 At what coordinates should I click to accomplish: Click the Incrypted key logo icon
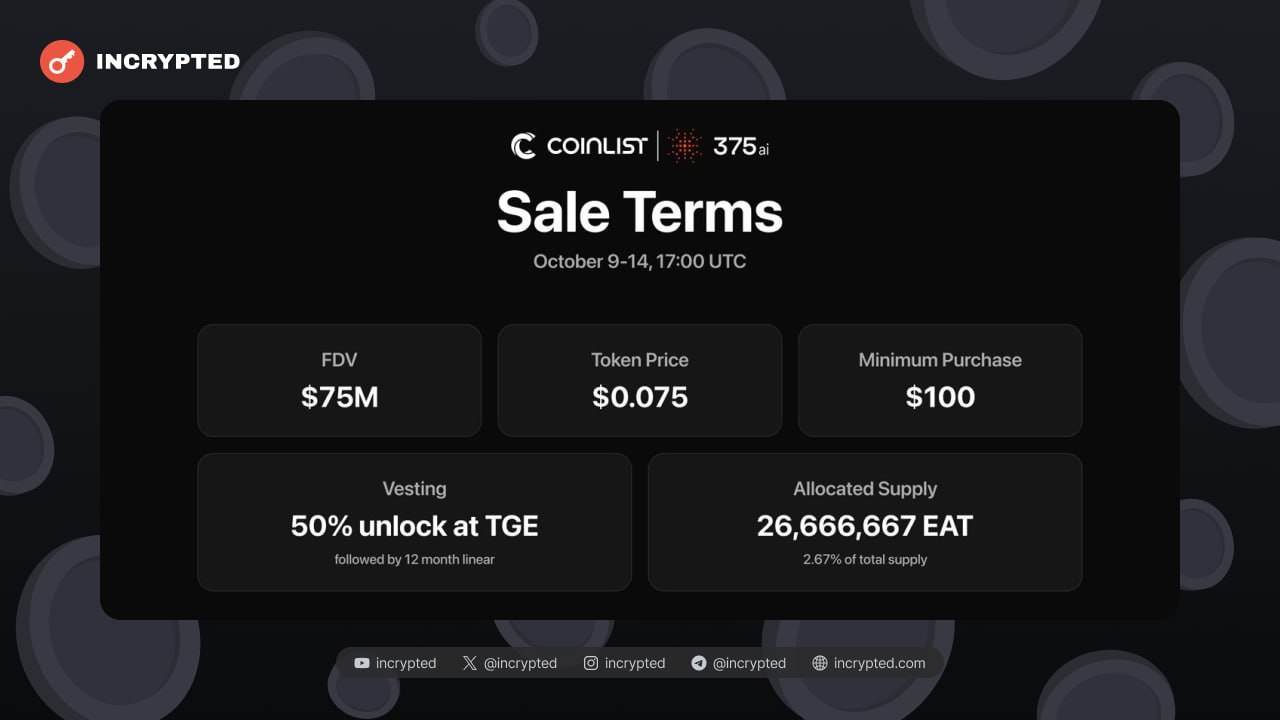click(62, 62)
